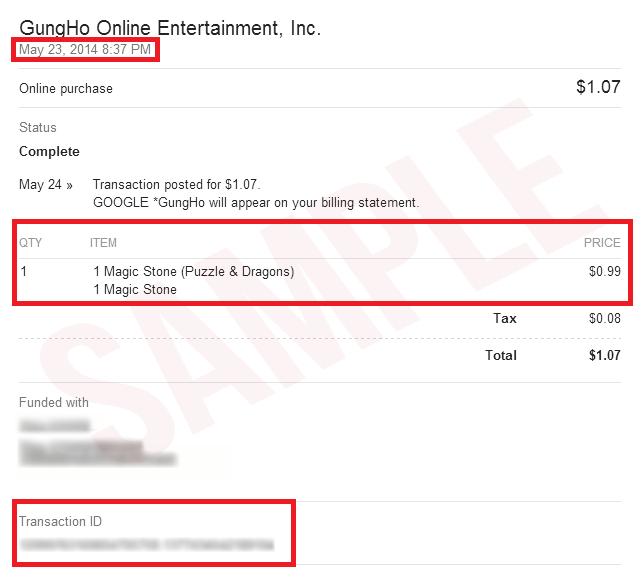
Task: Click the Tax label
Action: [505, 318]
